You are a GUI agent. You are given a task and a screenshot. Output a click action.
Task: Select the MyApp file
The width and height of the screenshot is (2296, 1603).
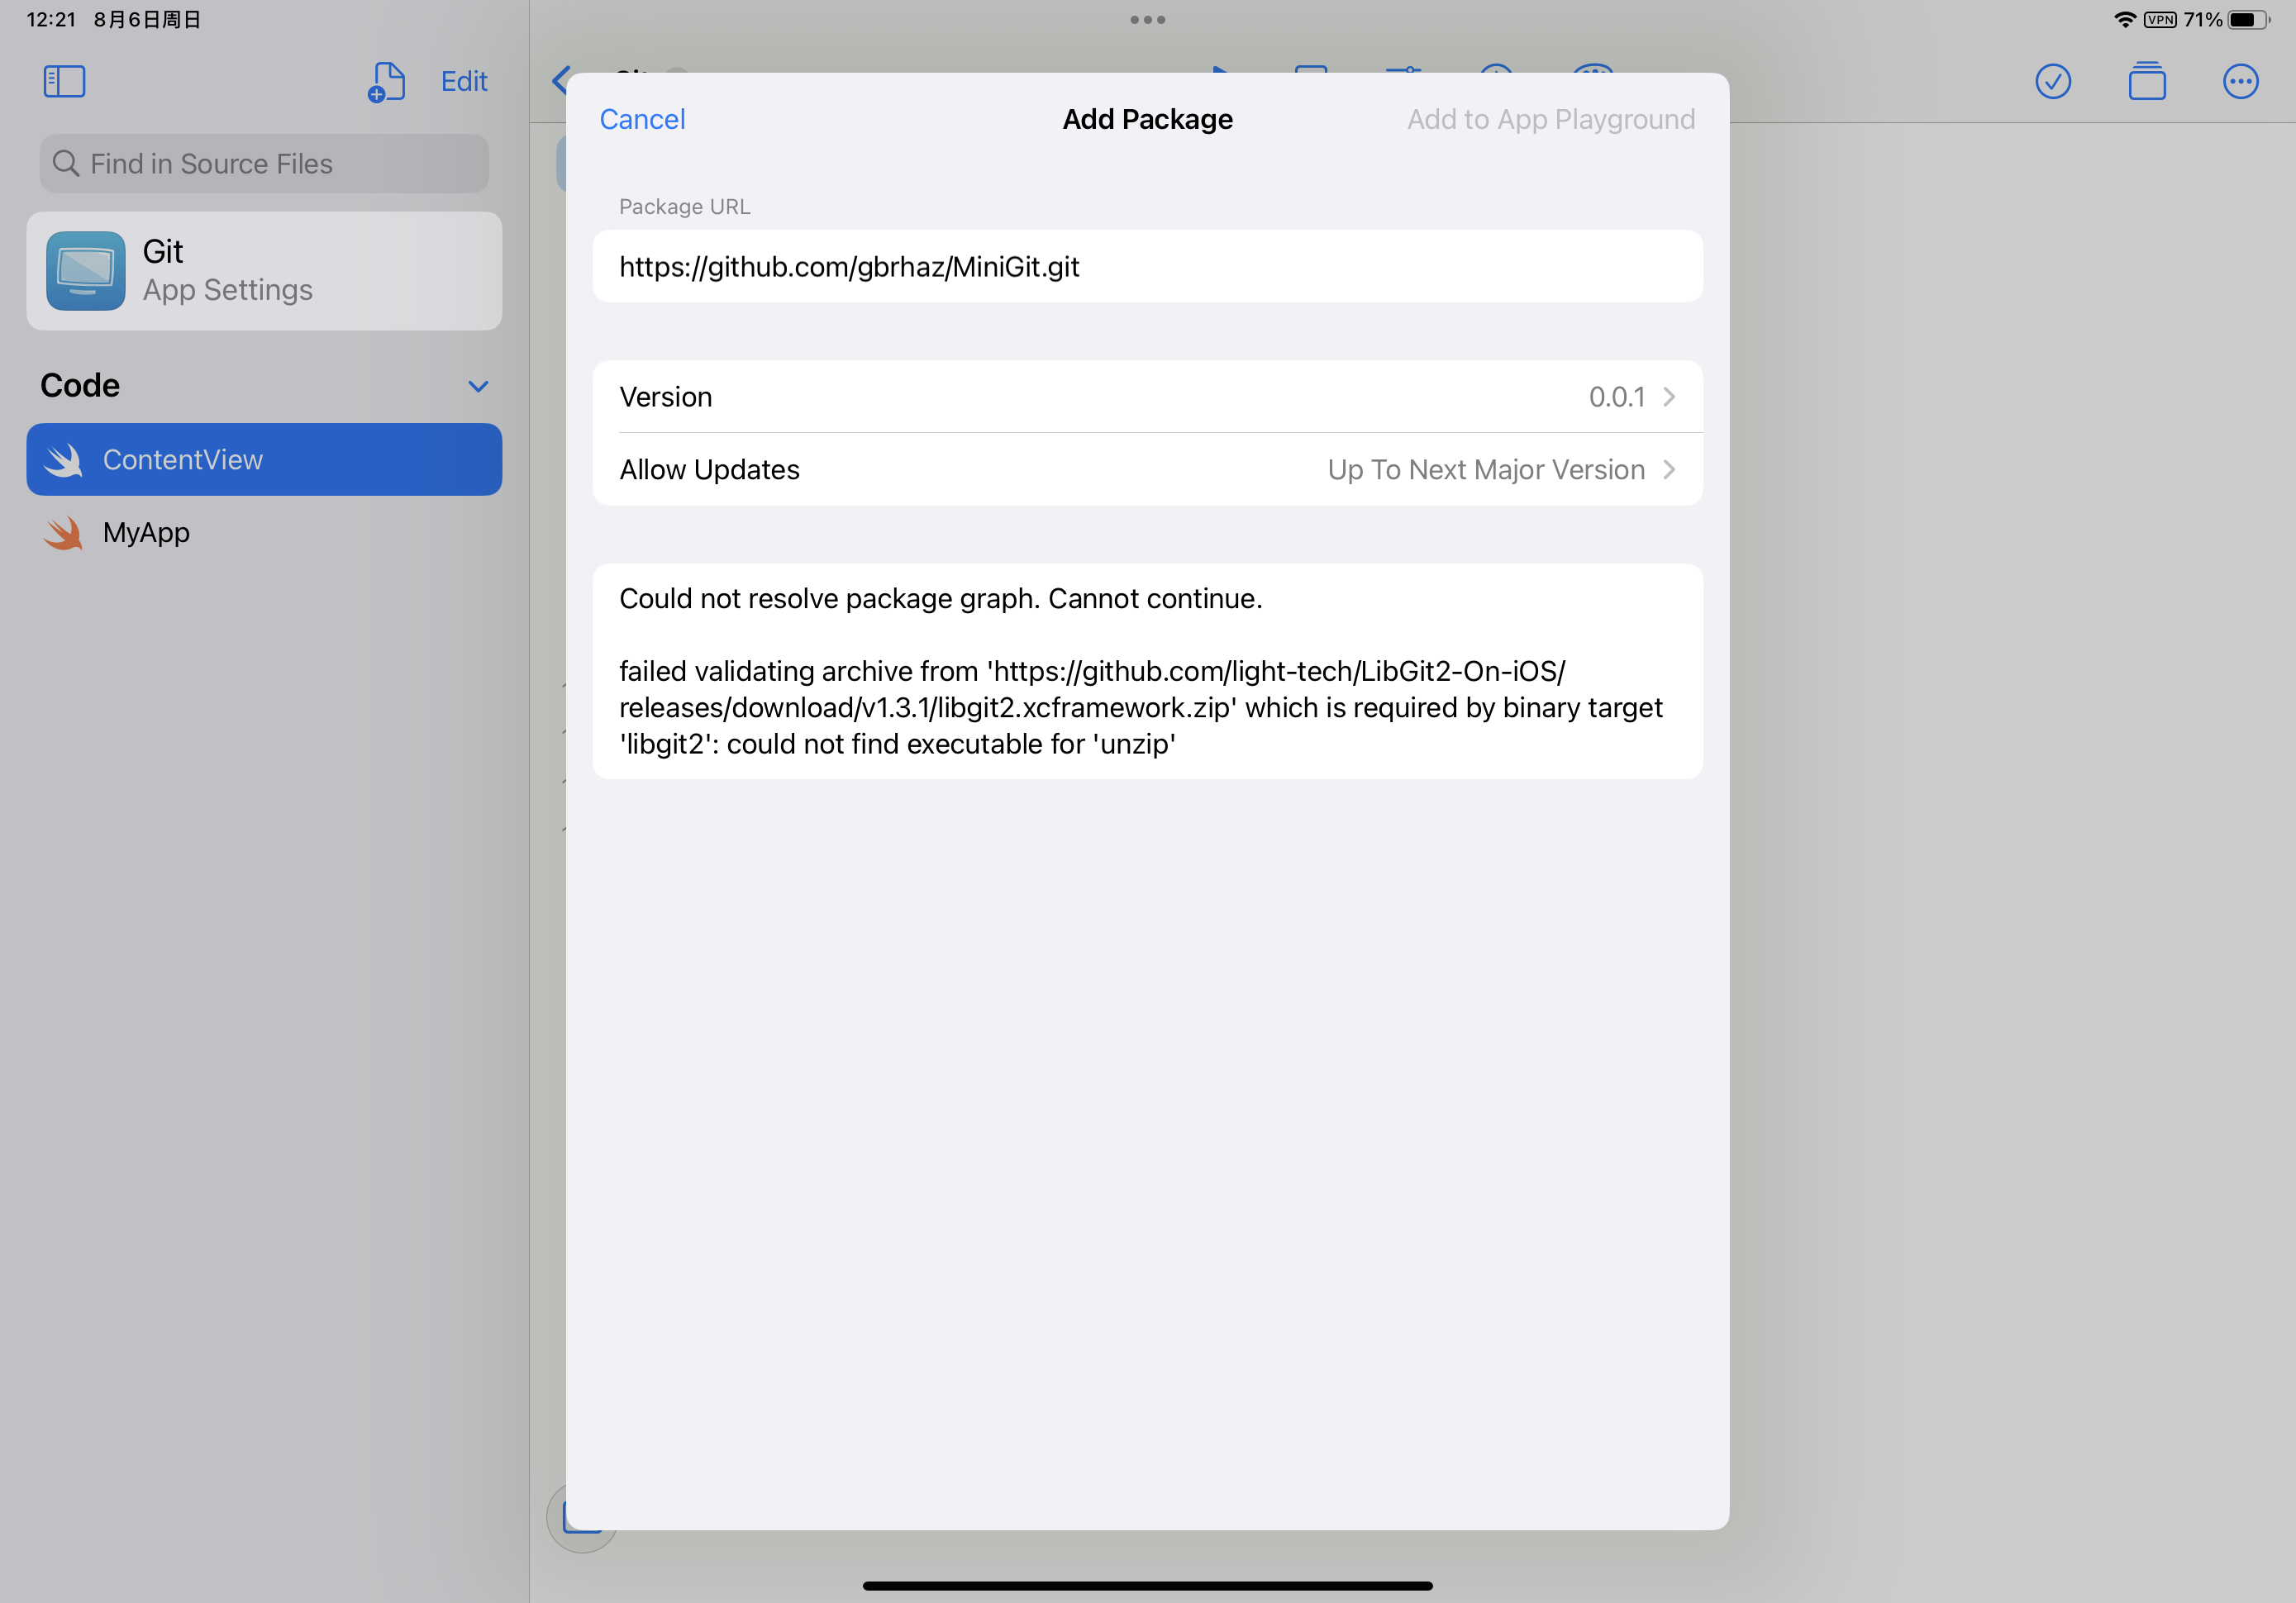point(146,532)
